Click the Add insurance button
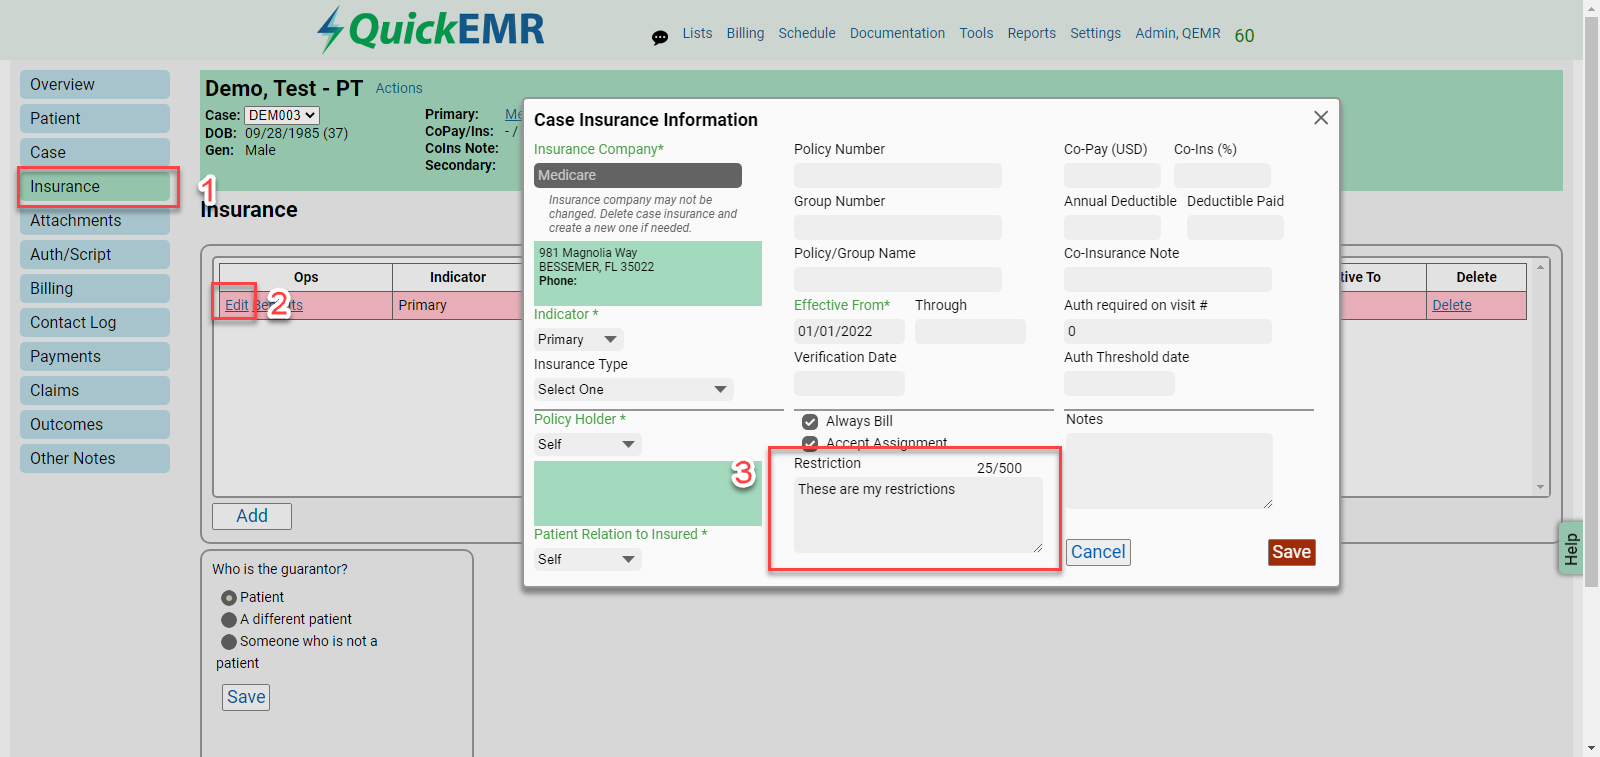 point(252,516)
